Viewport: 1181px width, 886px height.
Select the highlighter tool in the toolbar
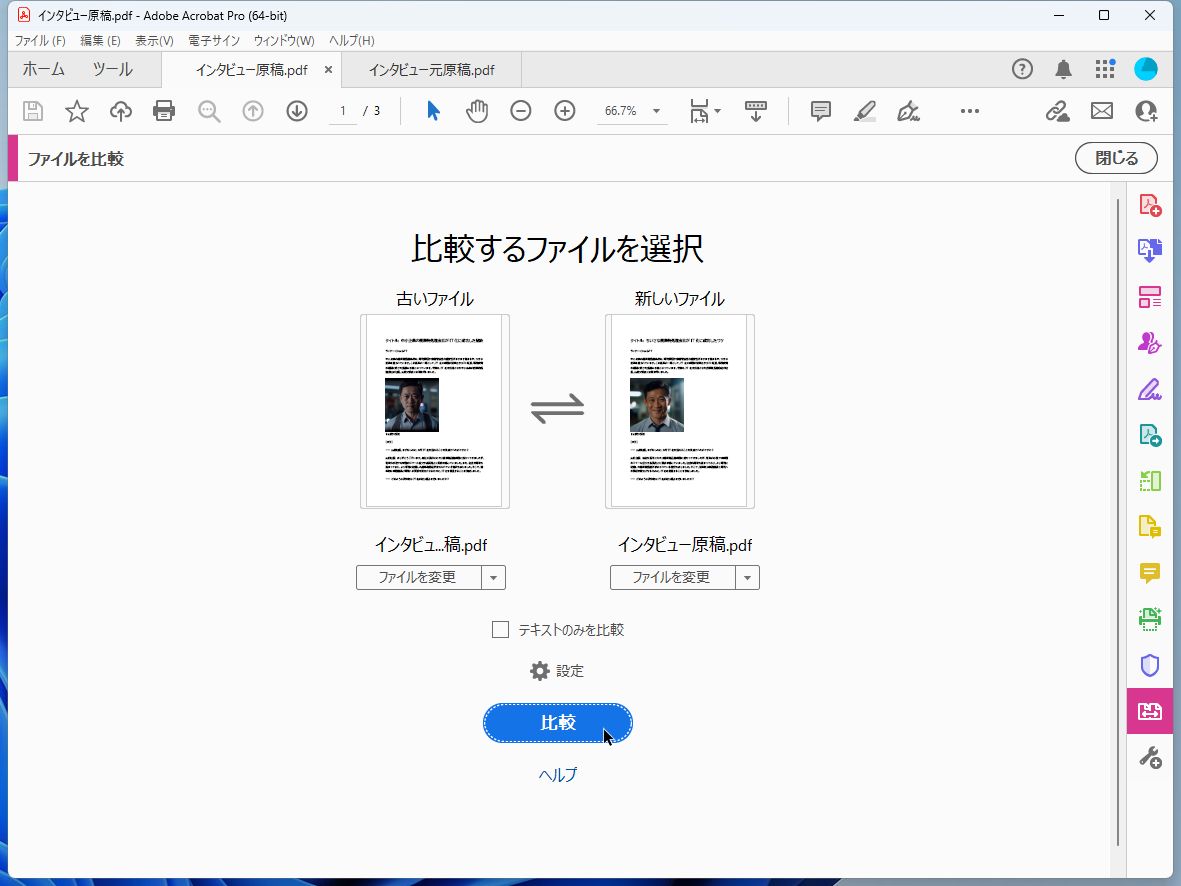coord(866,111)
